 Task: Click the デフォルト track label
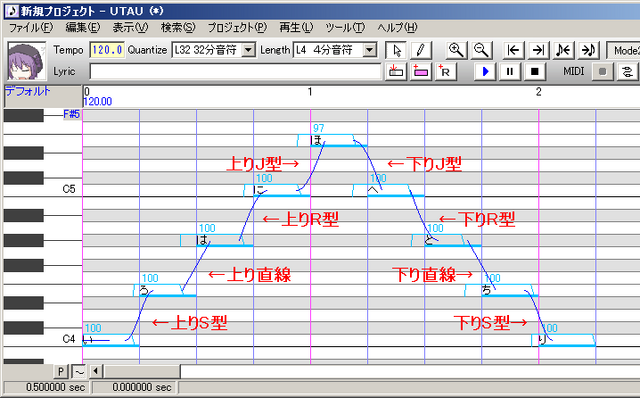coord(28,91)
